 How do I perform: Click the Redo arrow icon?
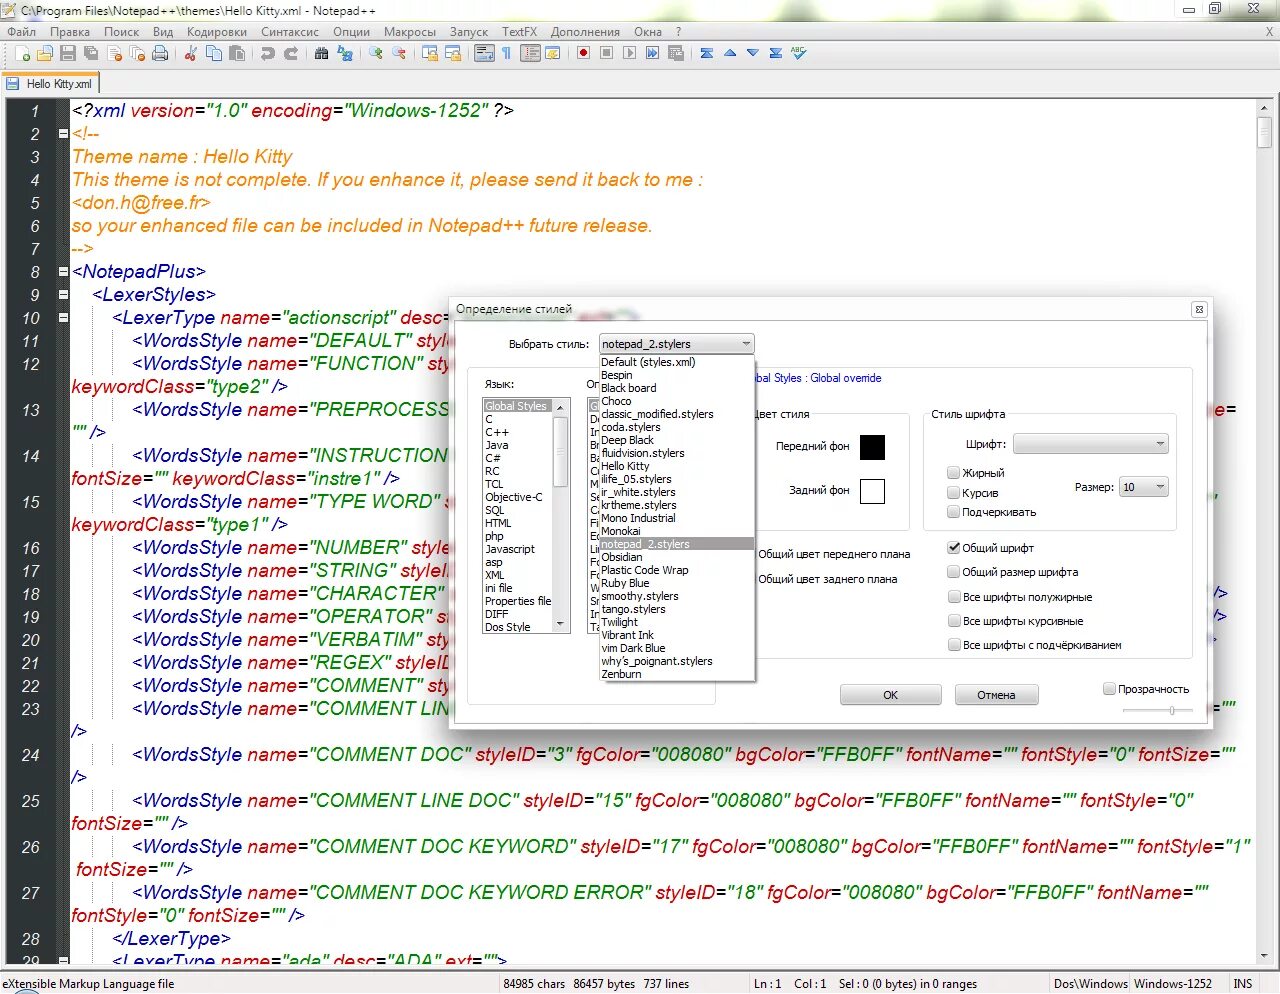[291, 53]
